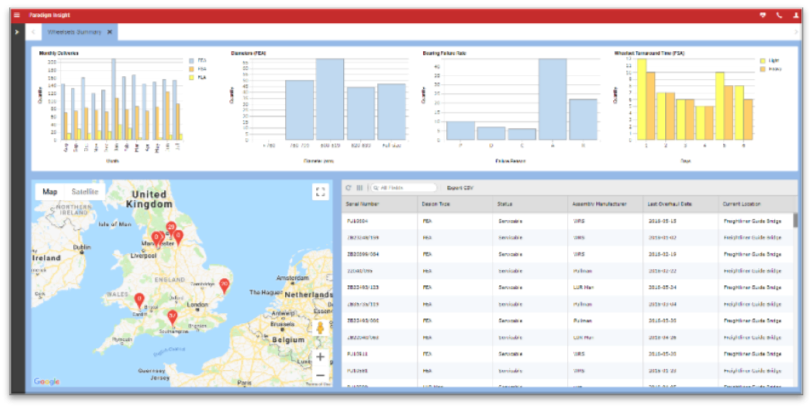This screenshot has height=408, width=812.
Task: Open the hamburger menu in the header
Action: (x=17, y=15)
